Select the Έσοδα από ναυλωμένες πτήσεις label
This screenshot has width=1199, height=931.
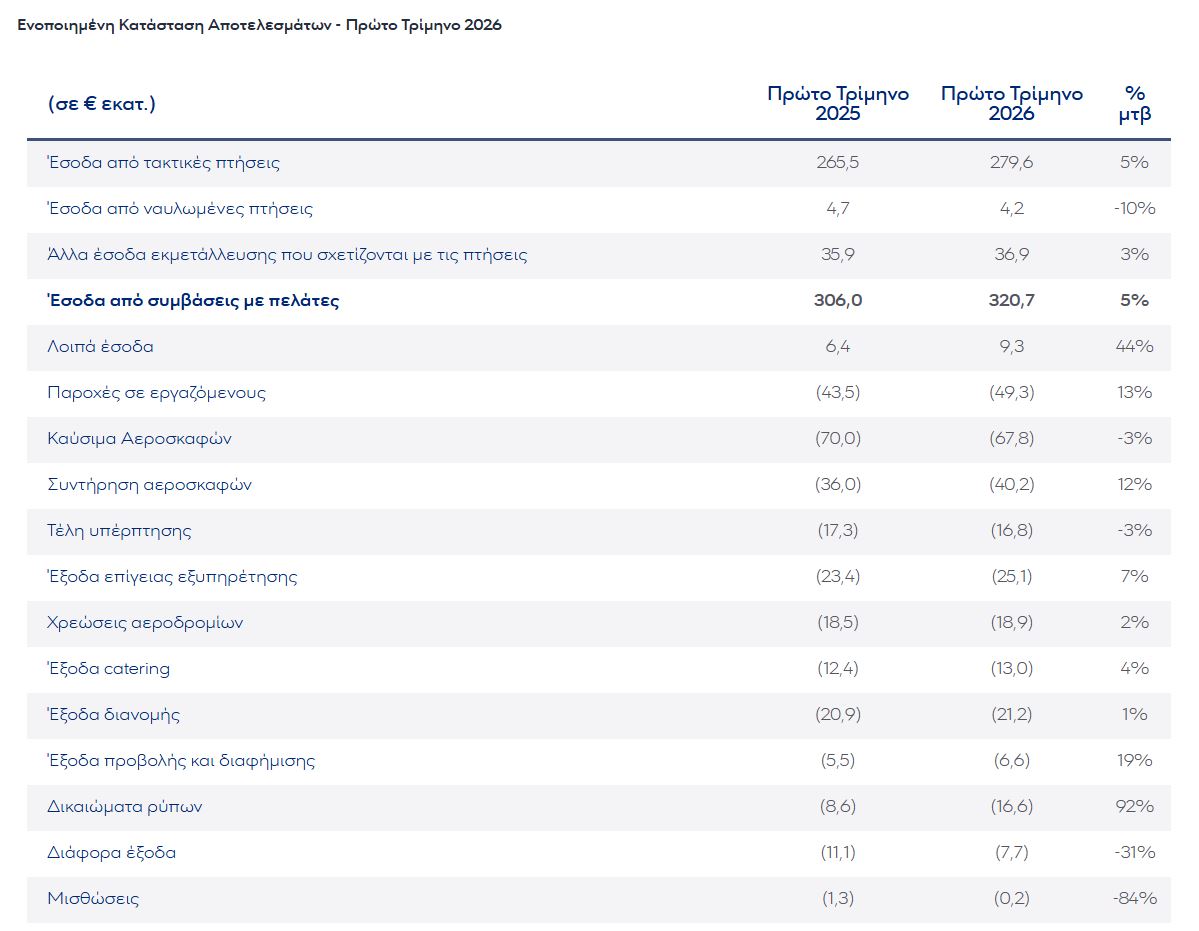click(180, 209)
